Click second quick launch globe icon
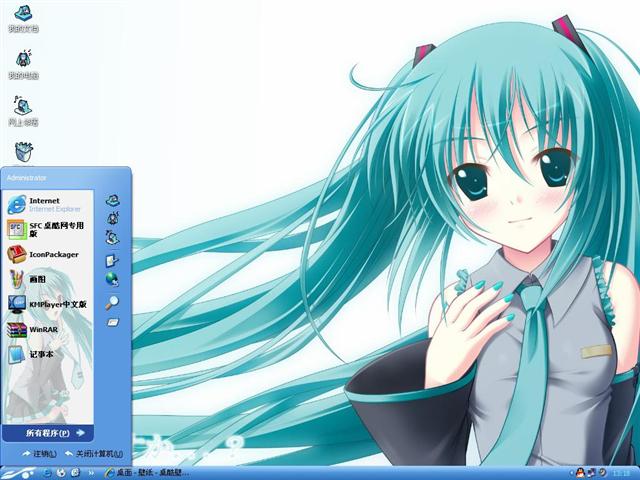 [62, 473]
